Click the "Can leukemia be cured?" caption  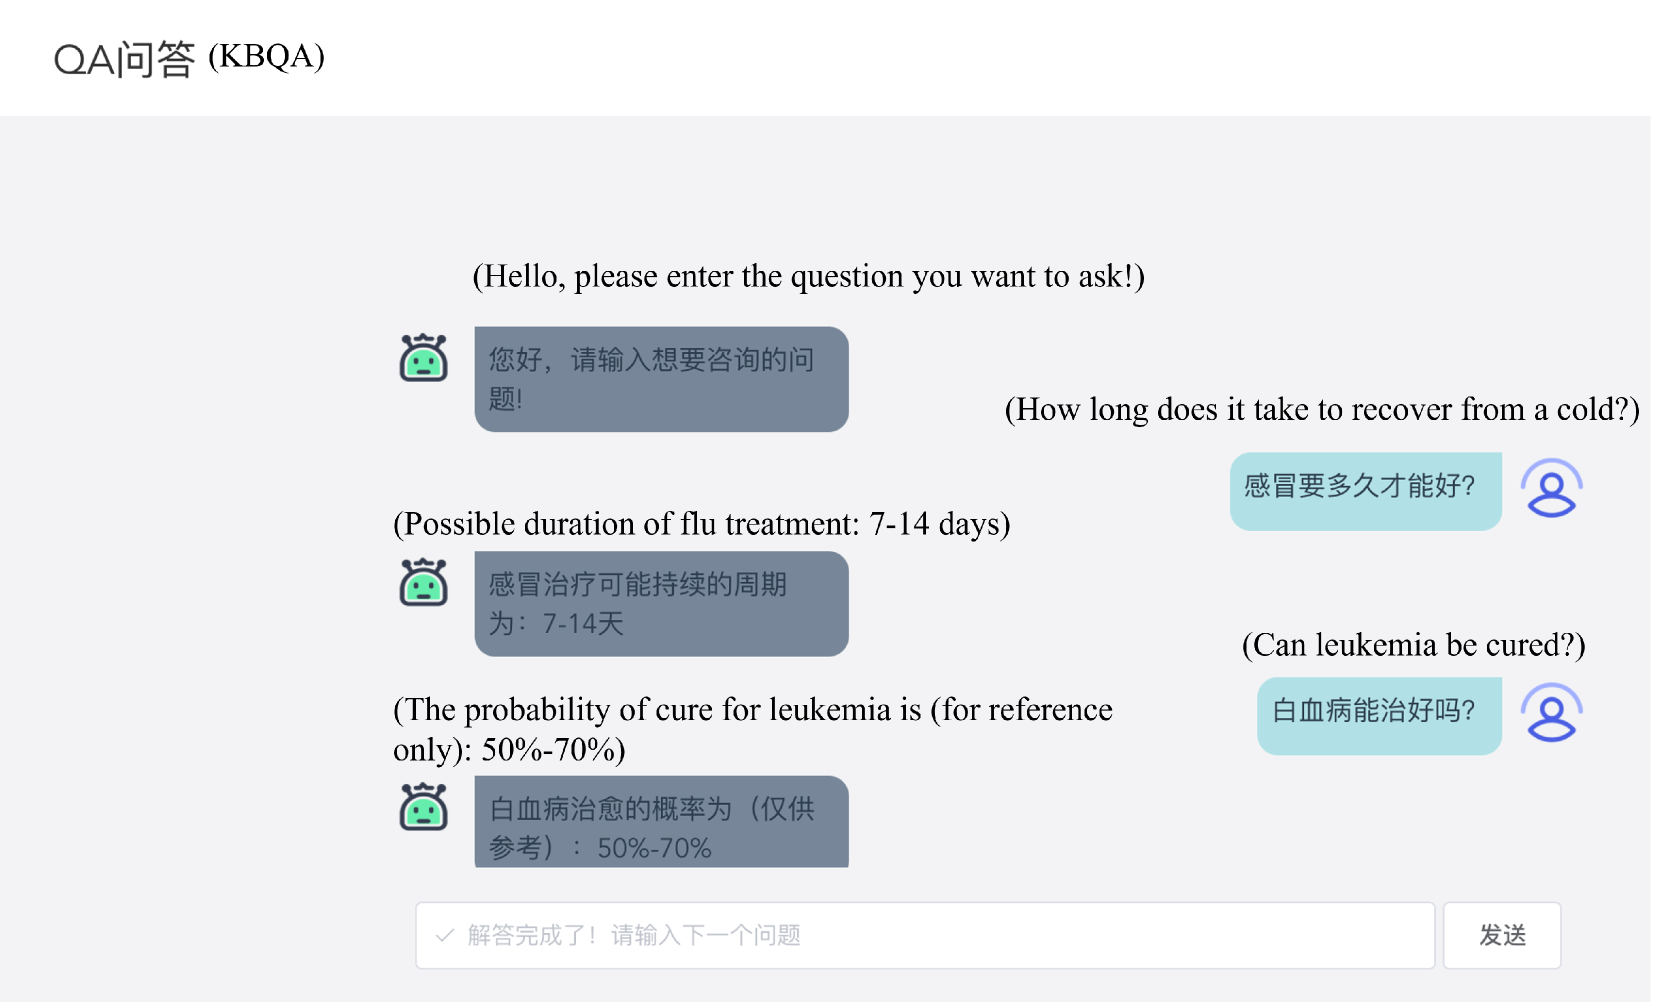[x=1413, y=645]
